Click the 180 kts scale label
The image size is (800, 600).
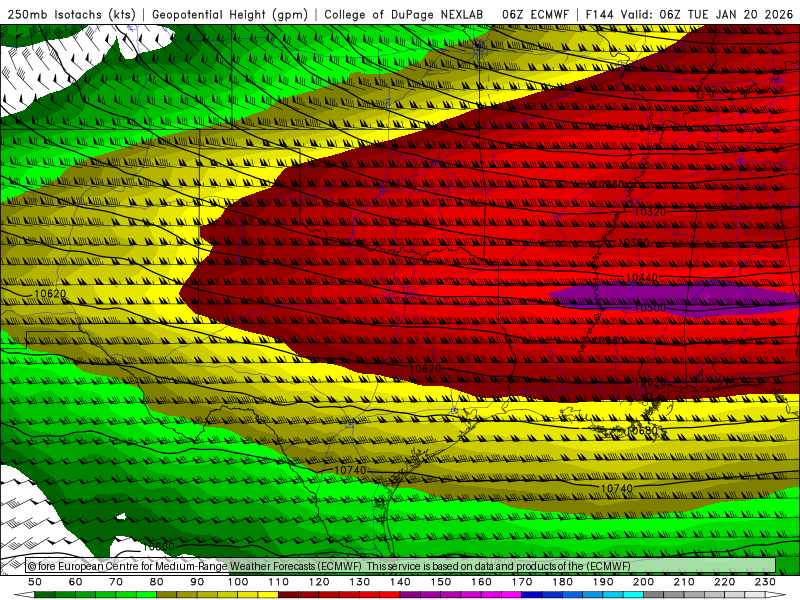[x=562, y=582]
